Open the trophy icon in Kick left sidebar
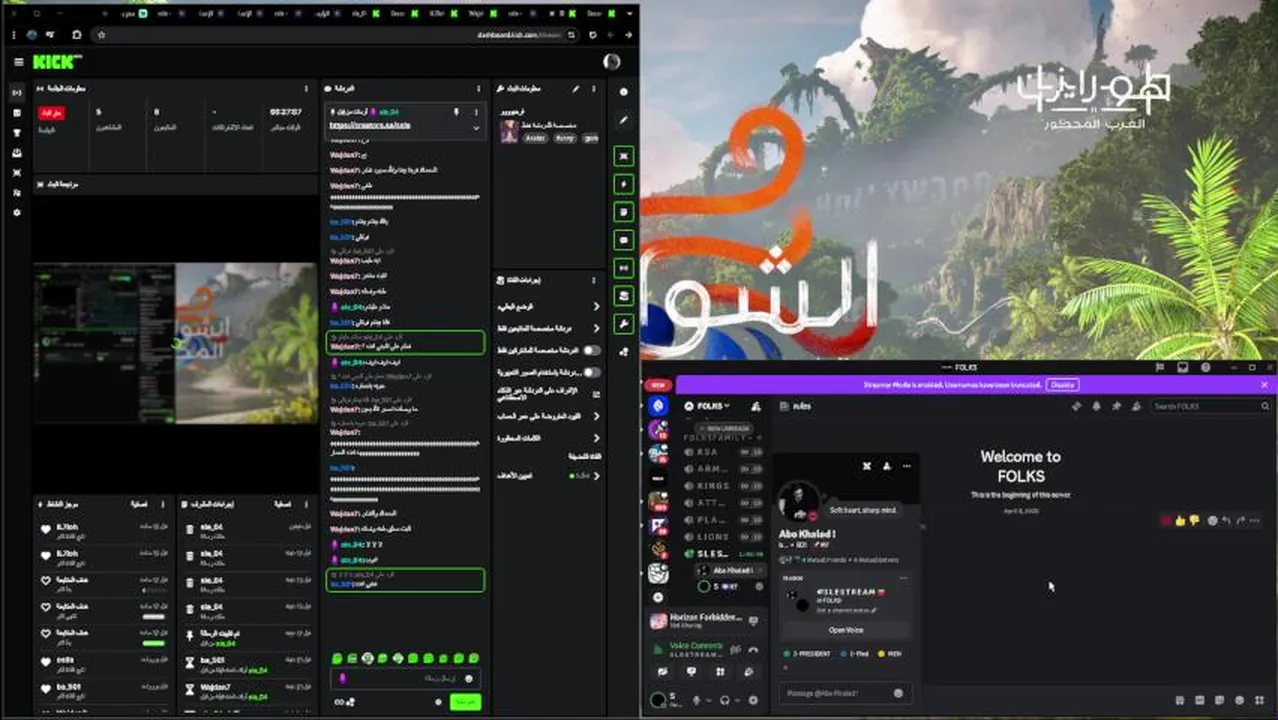This screenshot has width=1278, height=720. point(16,133)
